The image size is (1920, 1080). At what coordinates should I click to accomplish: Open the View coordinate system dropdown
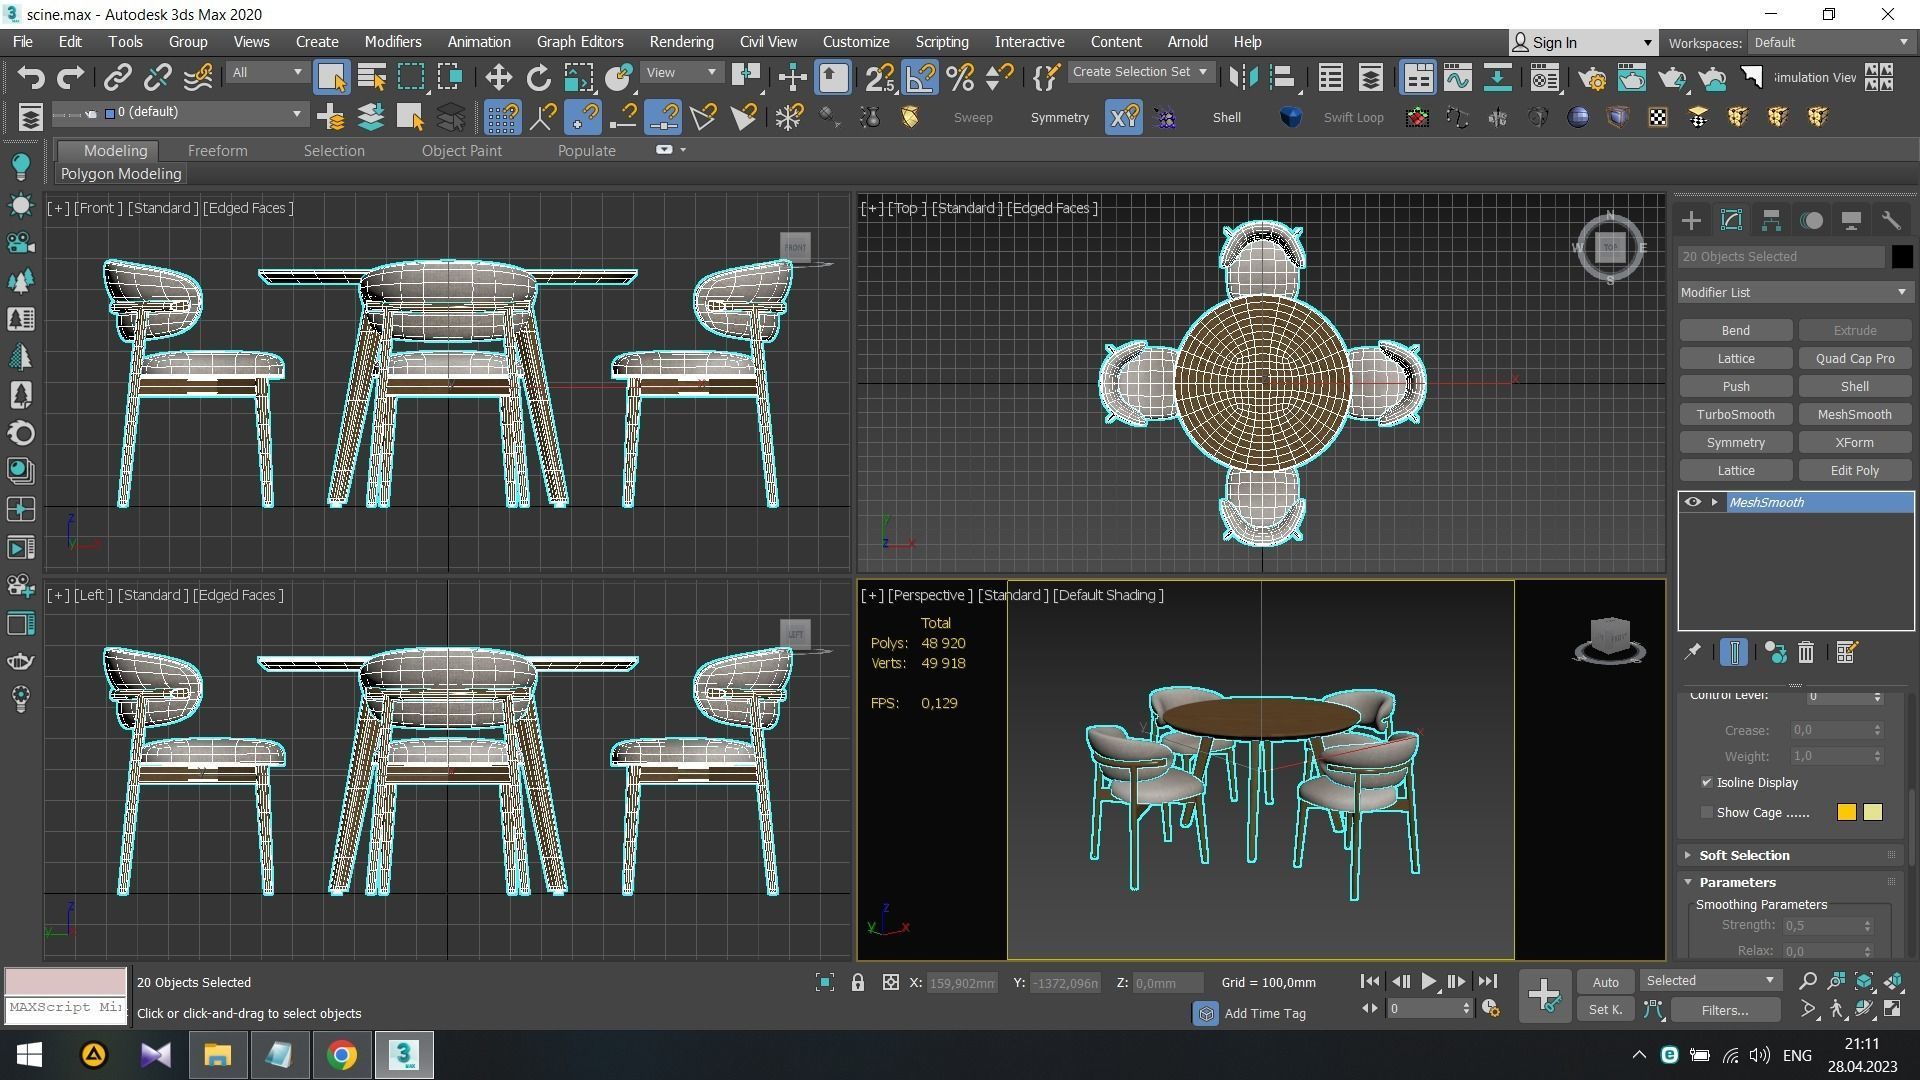pyautogui.click(x=682, y=73)
